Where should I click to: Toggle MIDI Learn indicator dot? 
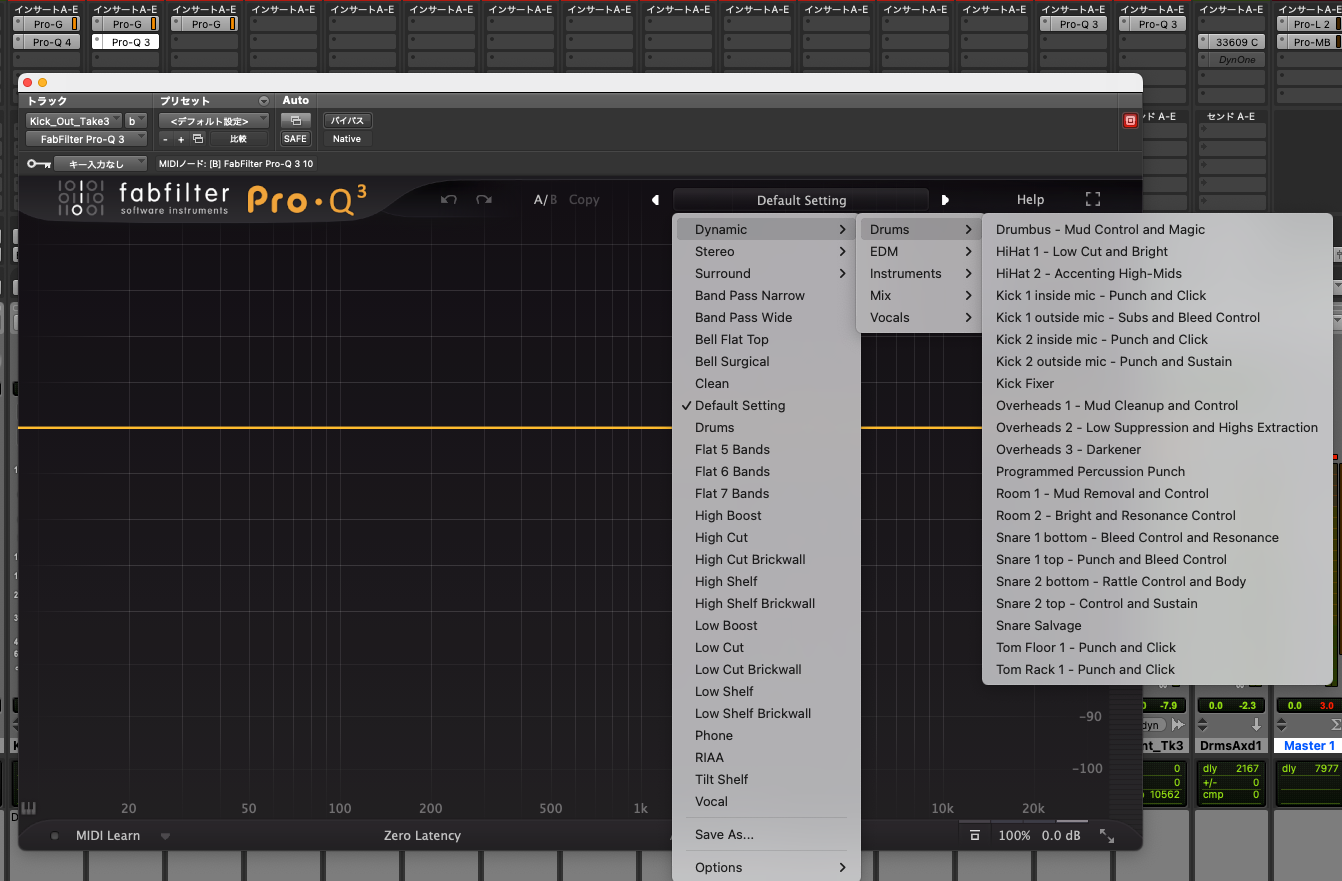[x=54, y=836]
